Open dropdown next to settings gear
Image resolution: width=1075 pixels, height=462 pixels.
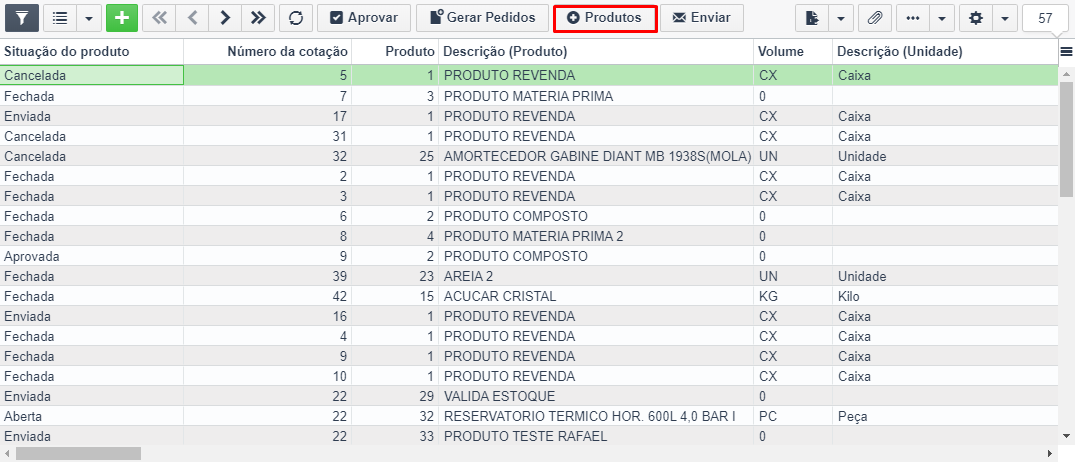tap(1003, 18)
